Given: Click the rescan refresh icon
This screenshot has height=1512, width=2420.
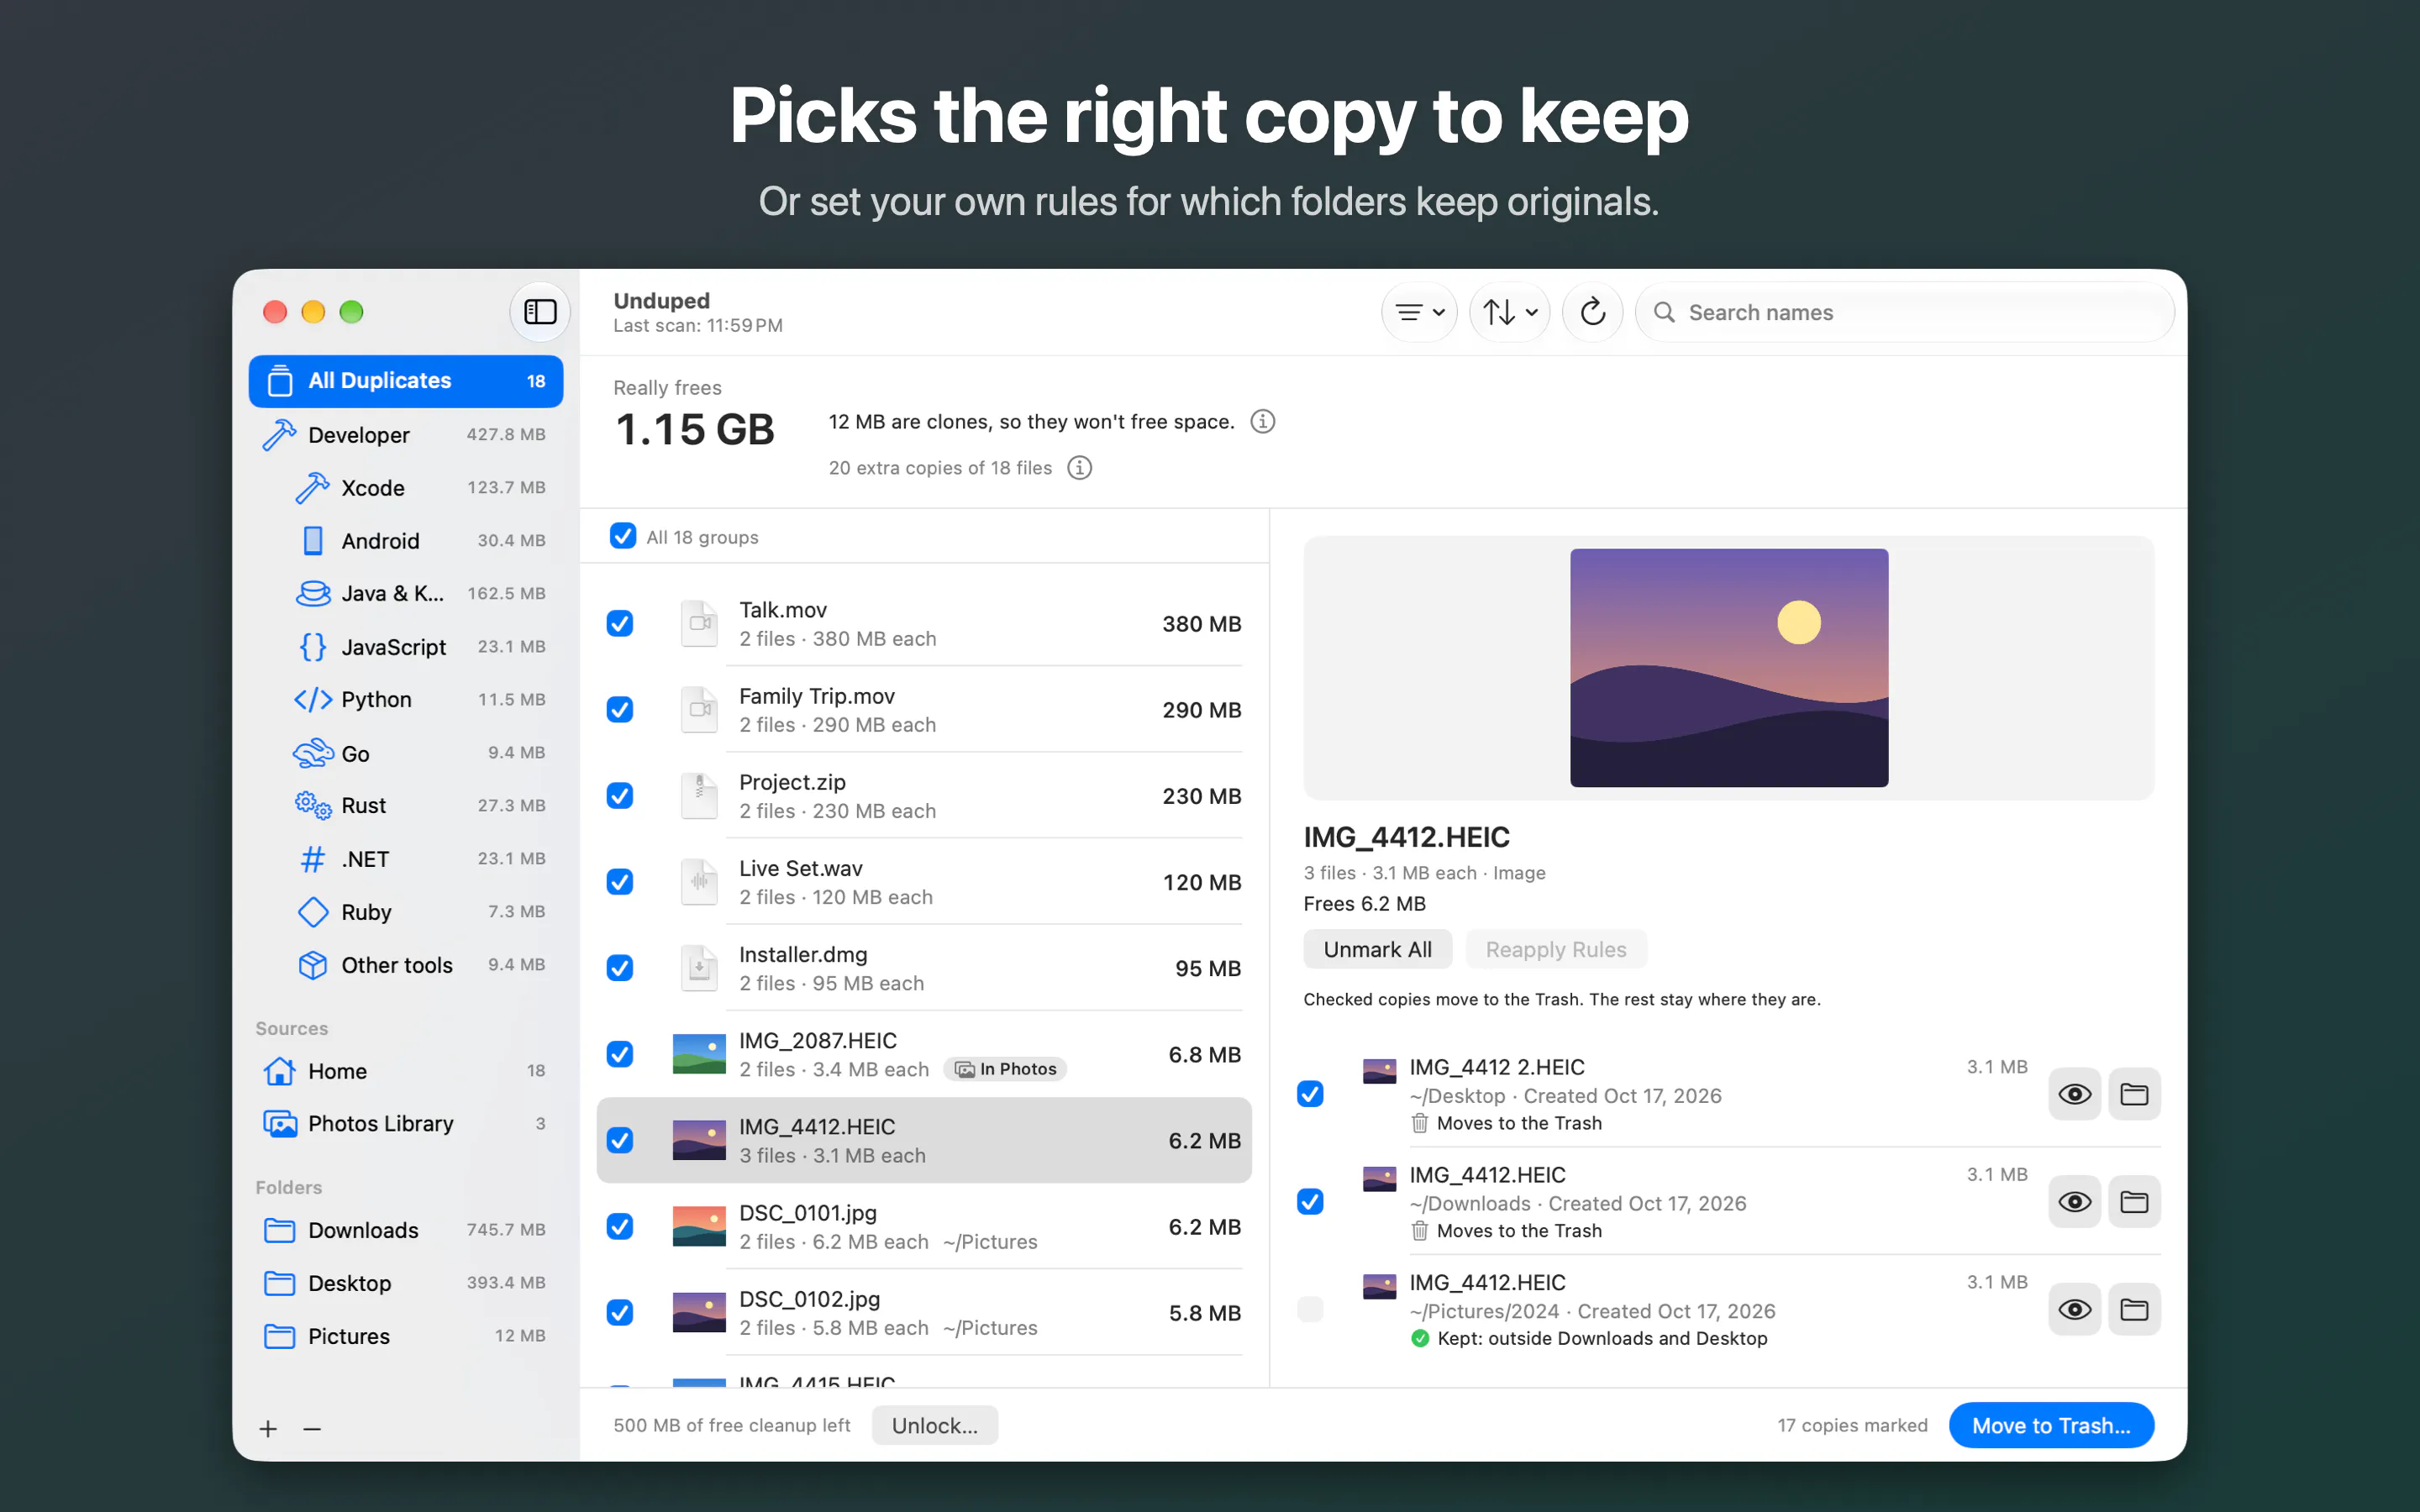Looking at the screenshot, I should tap(1592, 312).
